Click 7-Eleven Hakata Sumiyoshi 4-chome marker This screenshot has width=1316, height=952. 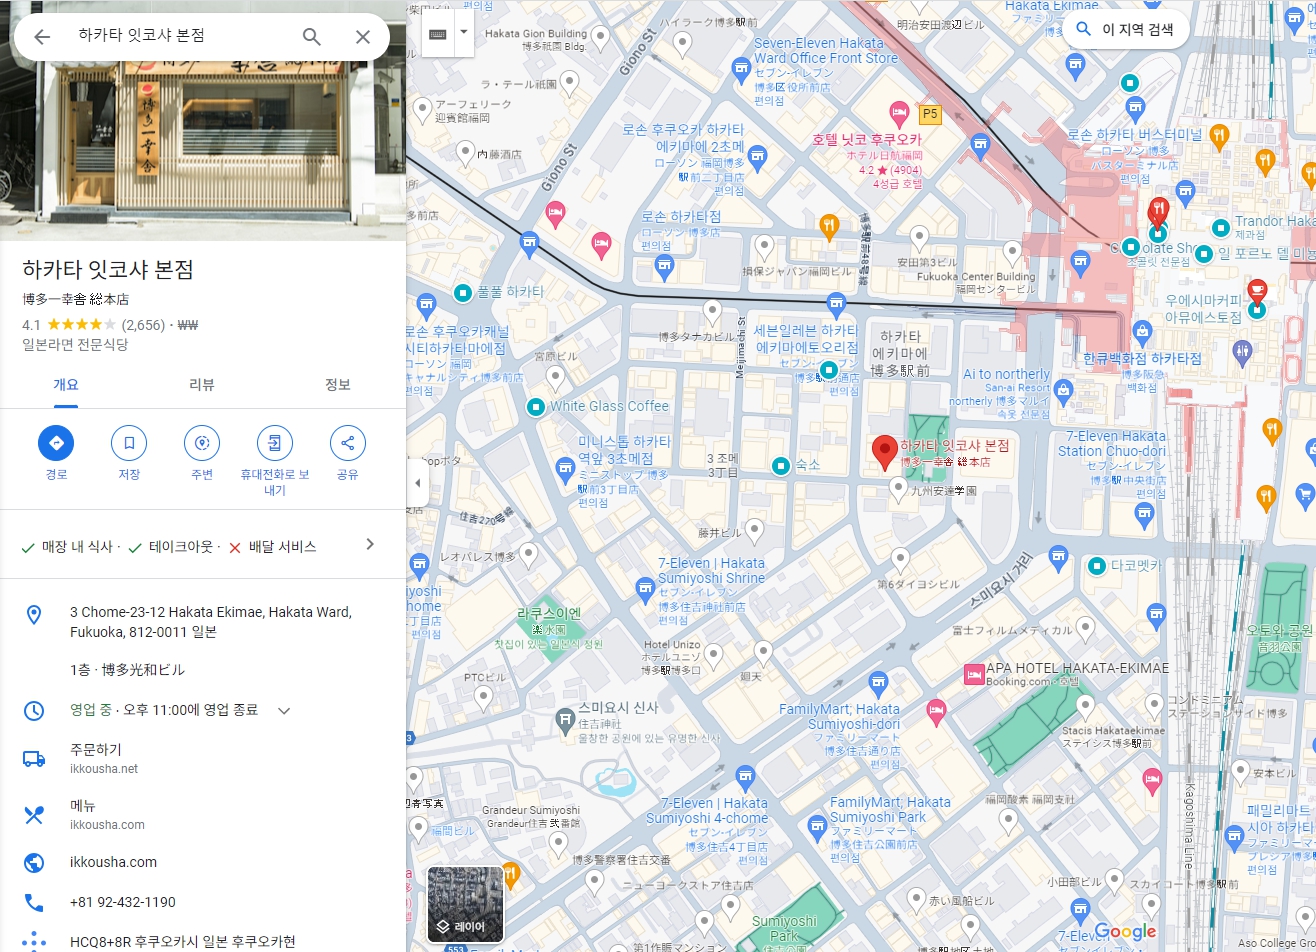click(744, 777)
